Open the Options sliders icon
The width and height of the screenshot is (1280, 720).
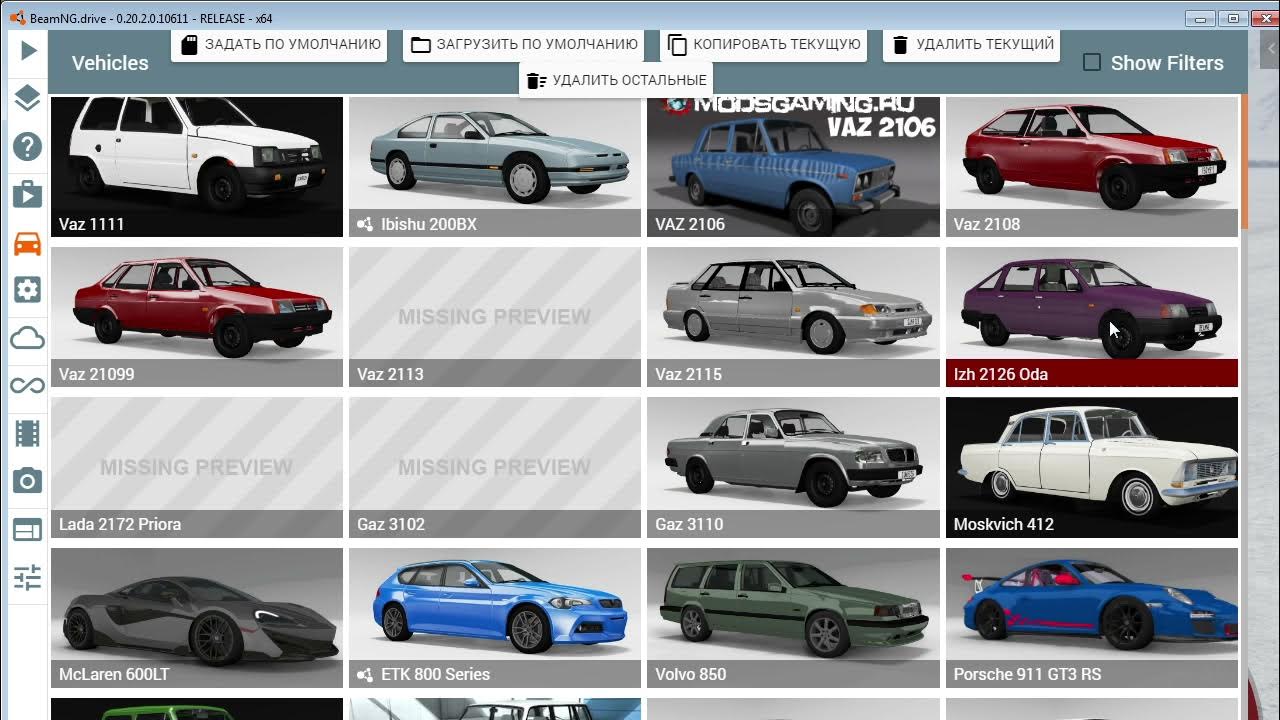[28, 577]
